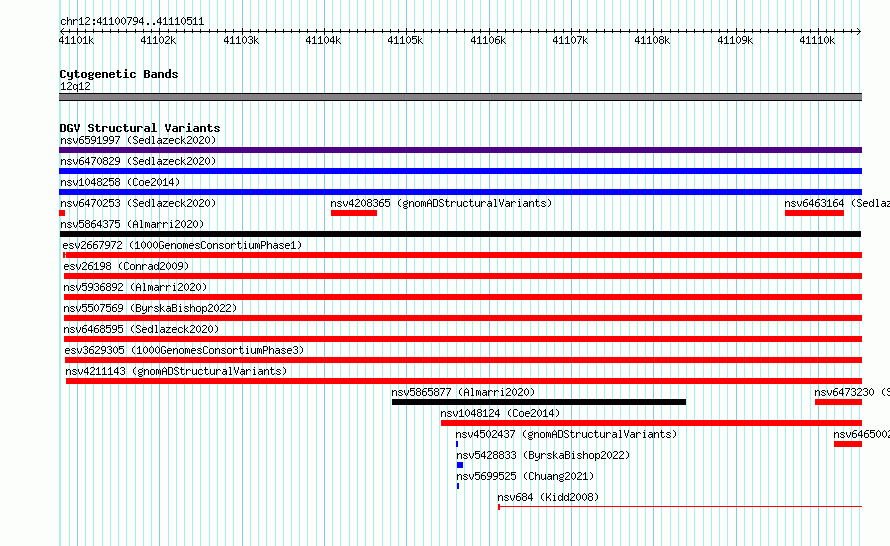Click the 41106k ruler tick label
The height and width of the screenshot is (546, 890).
(x=488, y=40)
